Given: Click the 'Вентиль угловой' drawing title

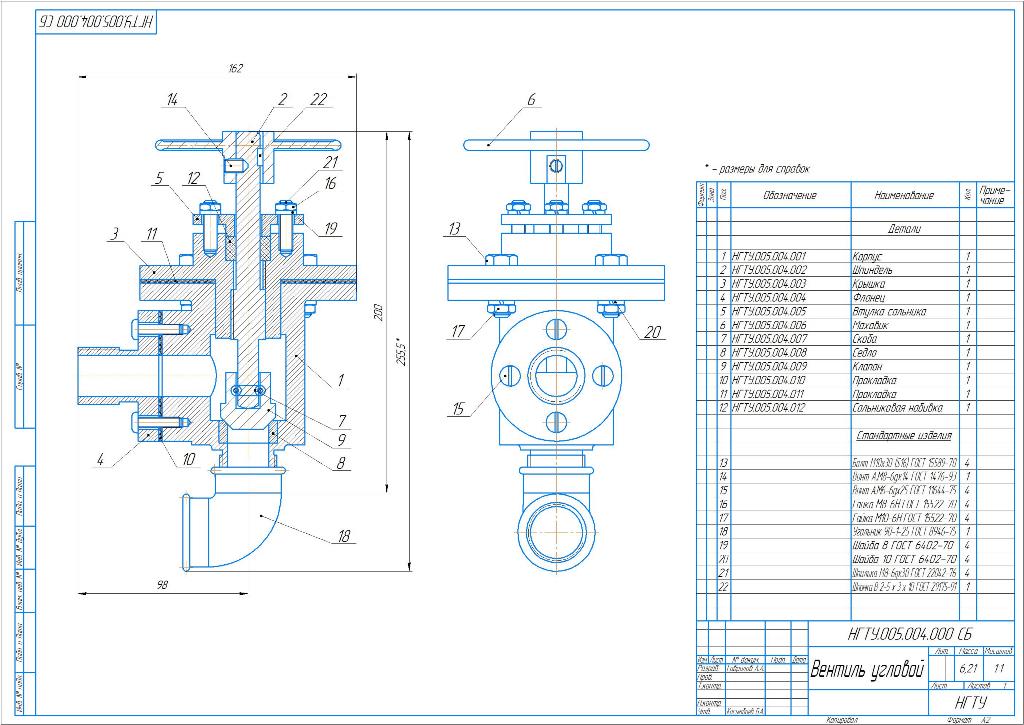Looking at the screenshot, I should coord(867,670).
